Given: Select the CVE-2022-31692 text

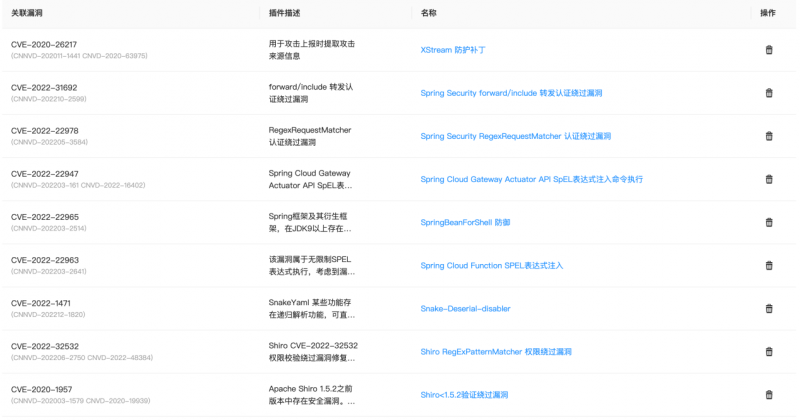Looking at the screenshot, I should tap(44, 88).
